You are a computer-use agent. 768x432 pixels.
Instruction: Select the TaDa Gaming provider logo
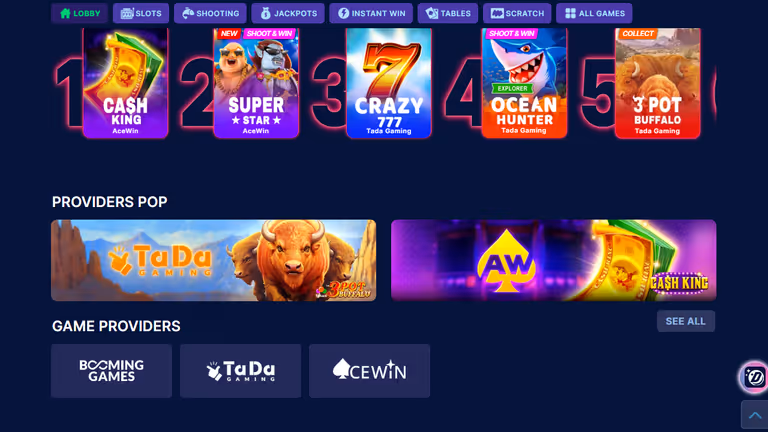[240, 371]
